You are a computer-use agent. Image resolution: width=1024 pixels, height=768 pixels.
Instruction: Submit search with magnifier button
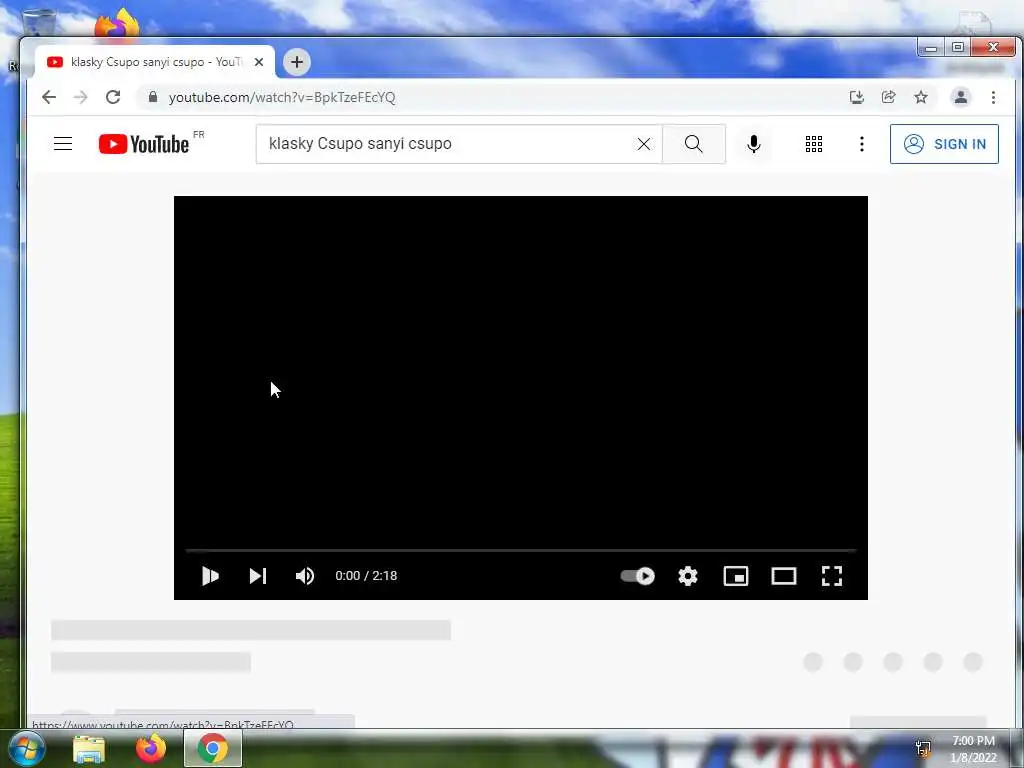(x=694, y=144)
